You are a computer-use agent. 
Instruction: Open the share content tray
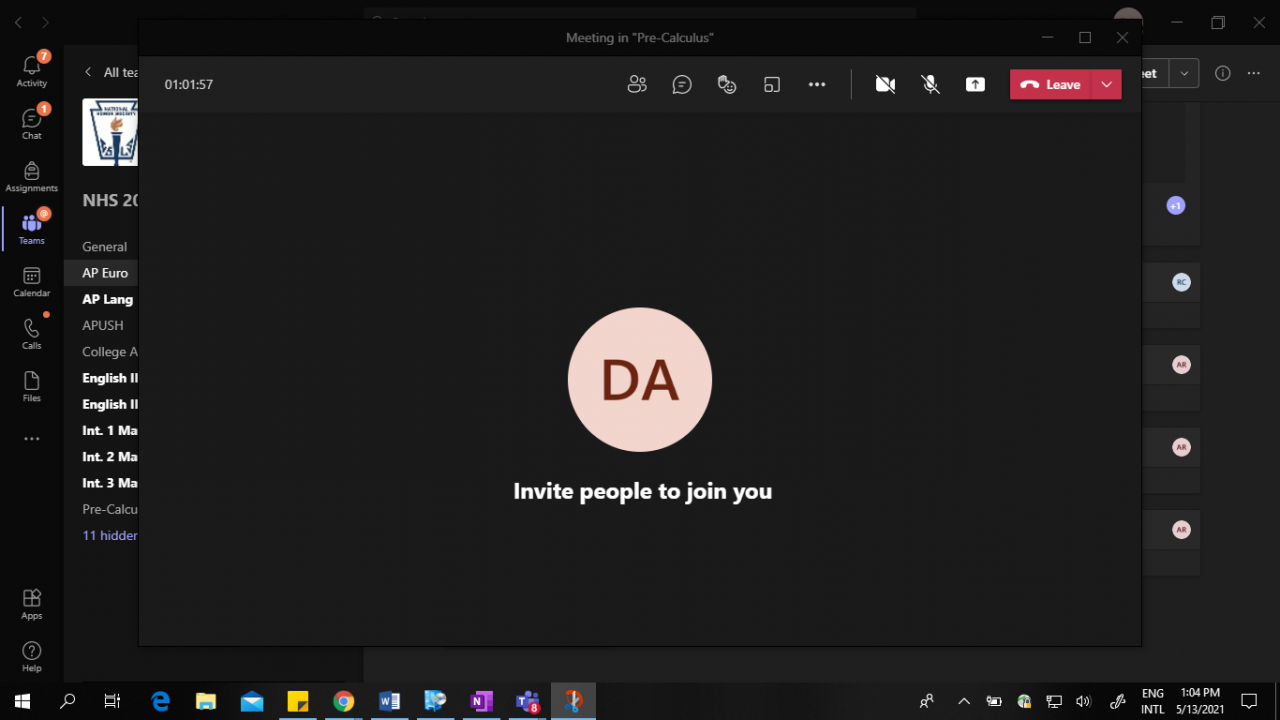[x=975, y=85]
